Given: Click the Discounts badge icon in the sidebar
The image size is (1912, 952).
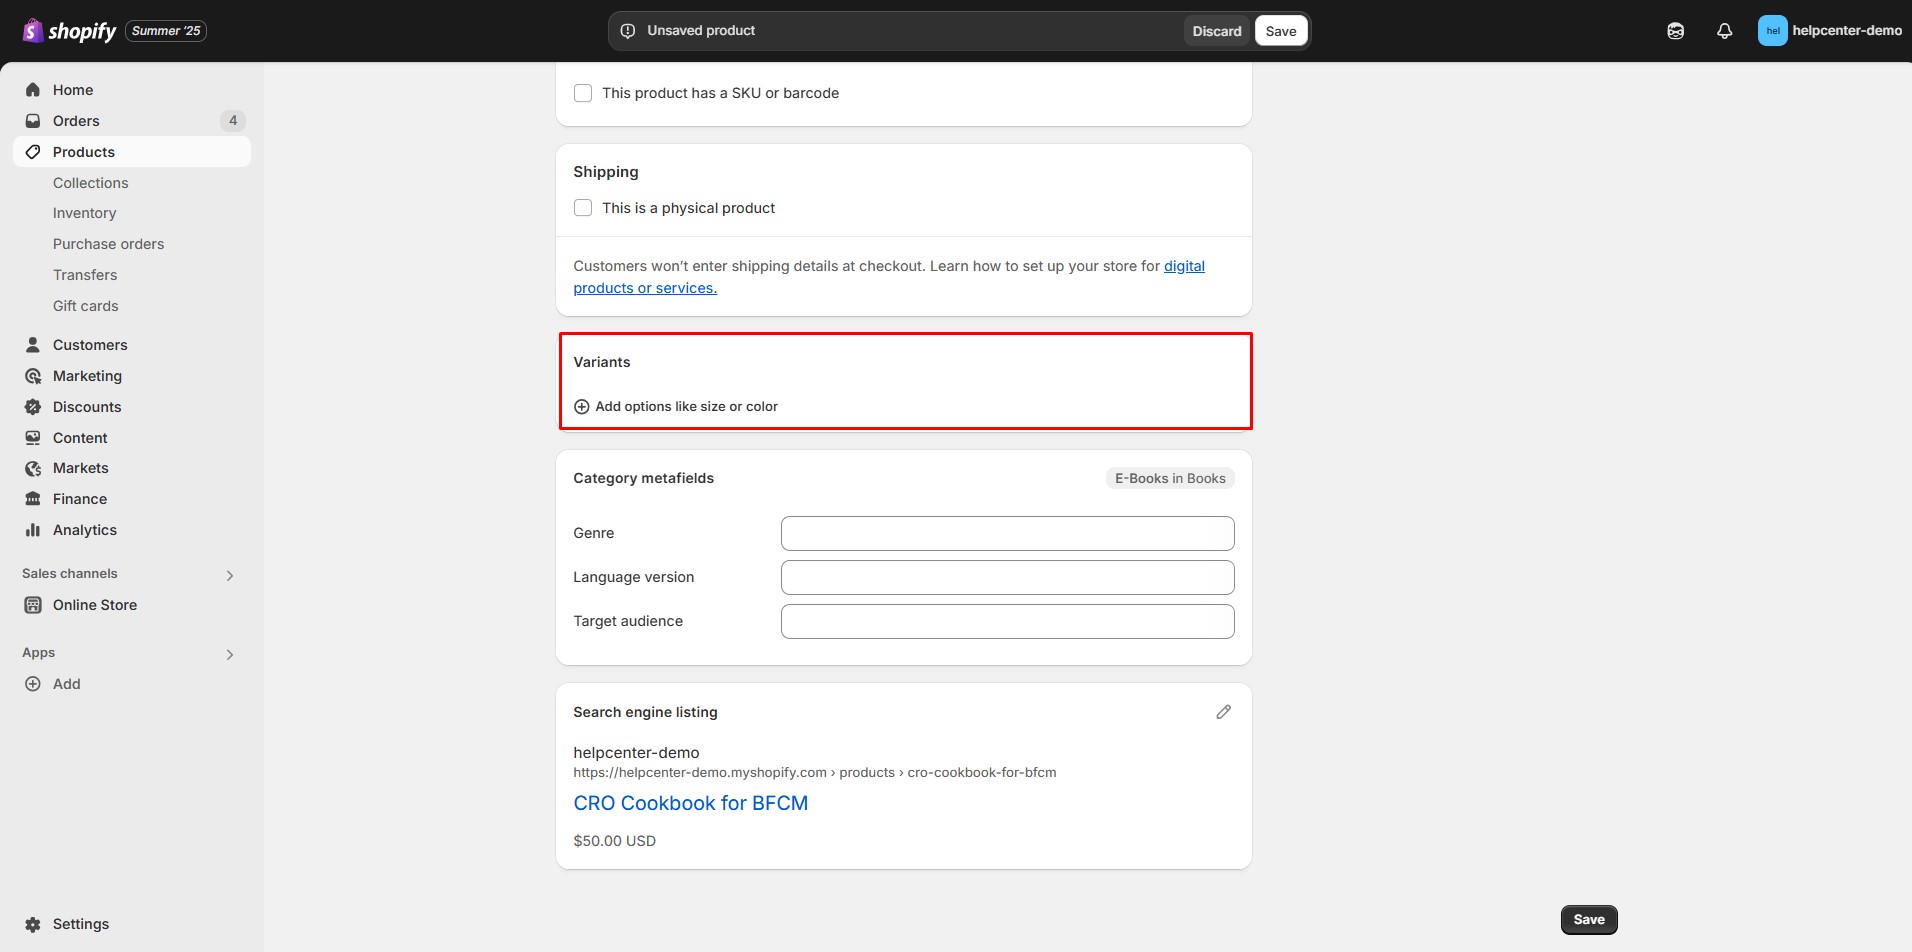Looking at the screenshot, I should tap(33, 407).
